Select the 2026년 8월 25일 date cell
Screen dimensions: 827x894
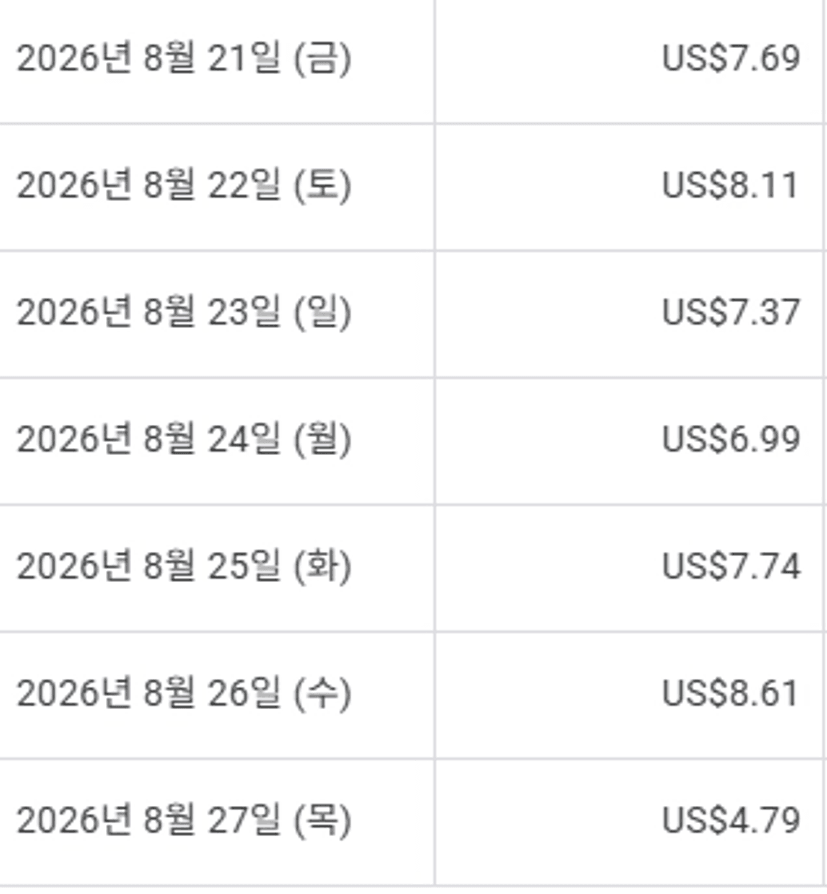click(217, 568)
